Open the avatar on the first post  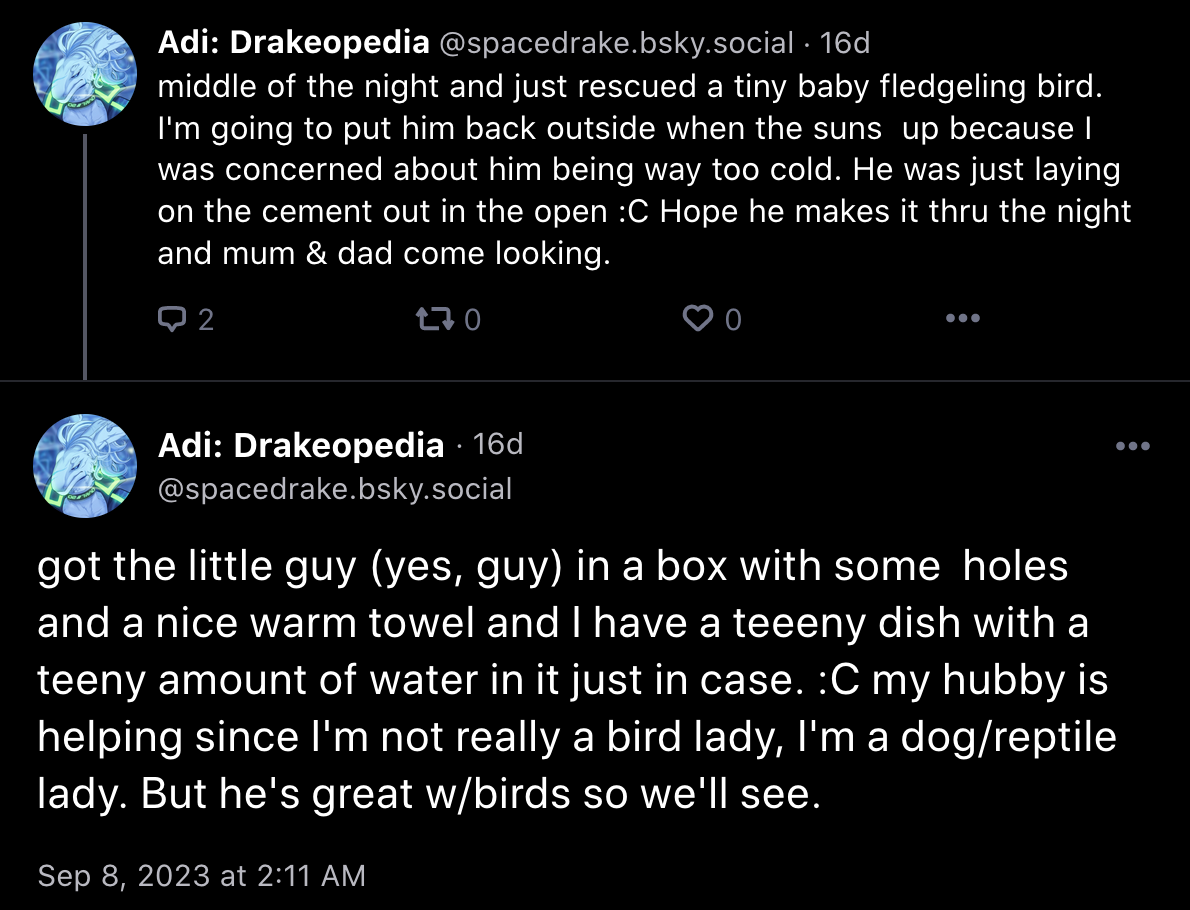click(85, 74)
